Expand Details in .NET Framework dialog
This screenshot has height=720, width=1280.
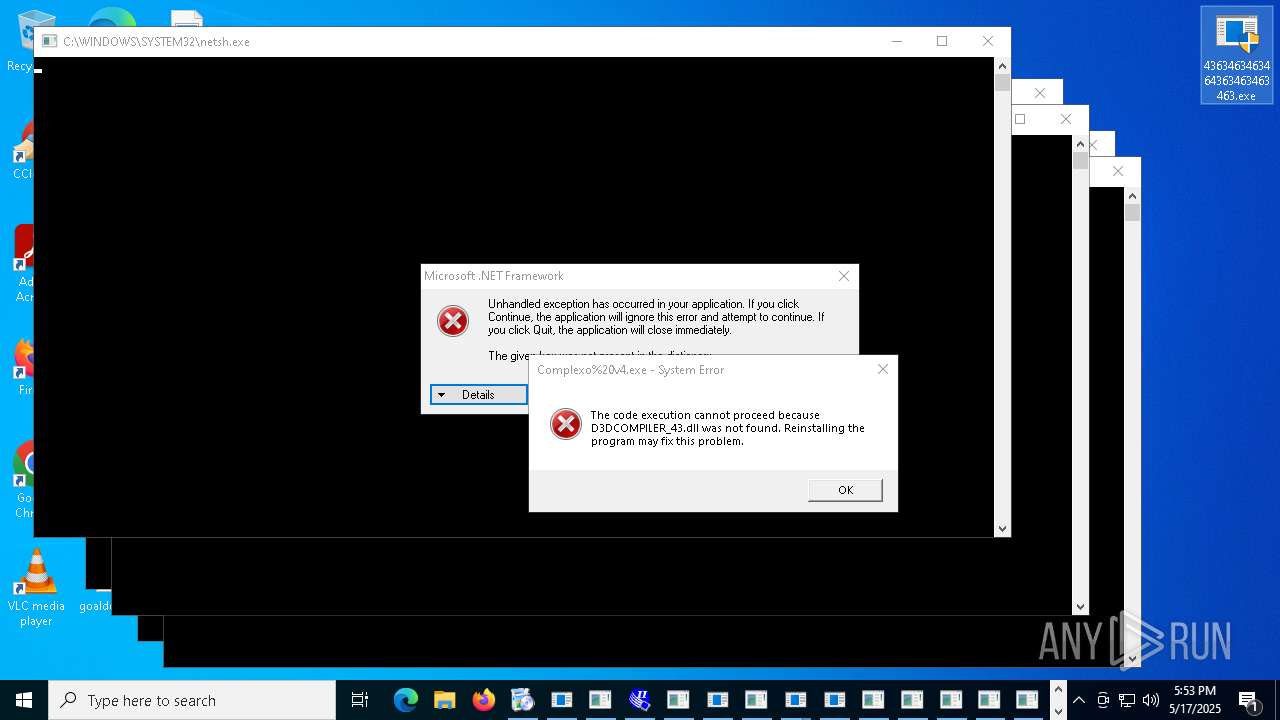click(478, 395)
